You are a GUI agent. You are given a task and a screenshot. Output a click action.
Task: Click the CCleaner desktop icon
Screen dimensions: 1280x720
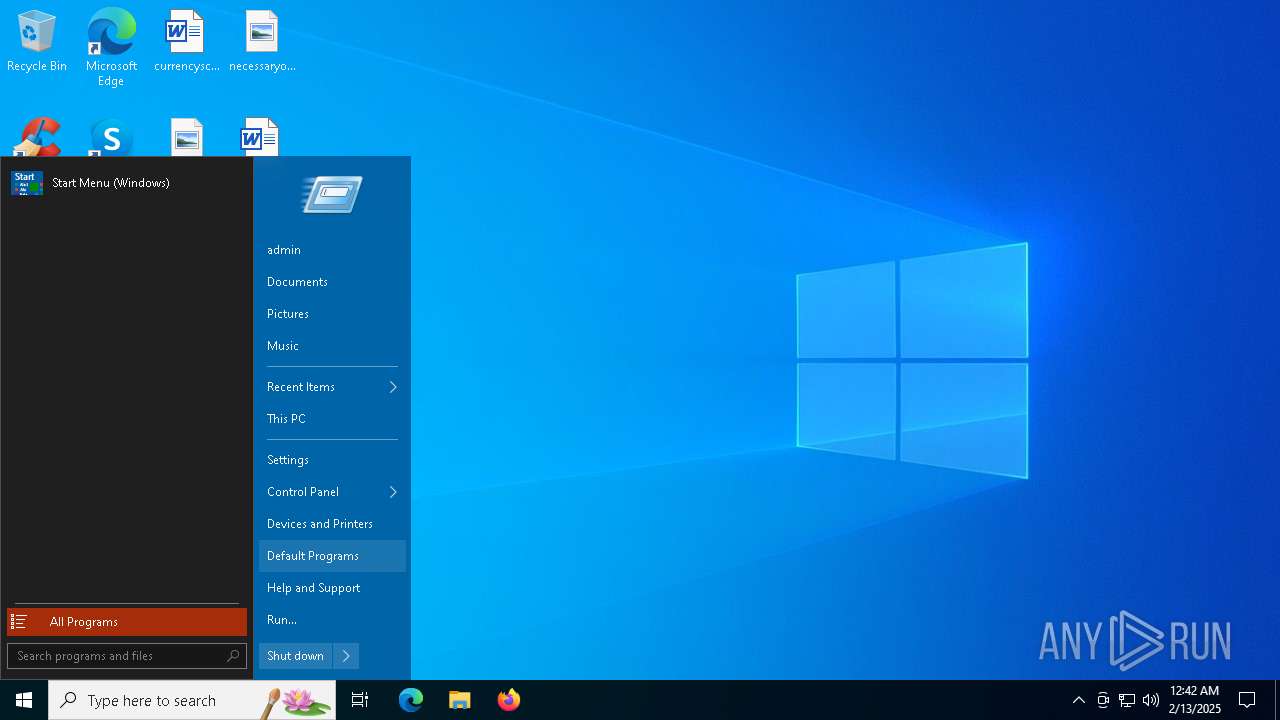coord(37,138)
